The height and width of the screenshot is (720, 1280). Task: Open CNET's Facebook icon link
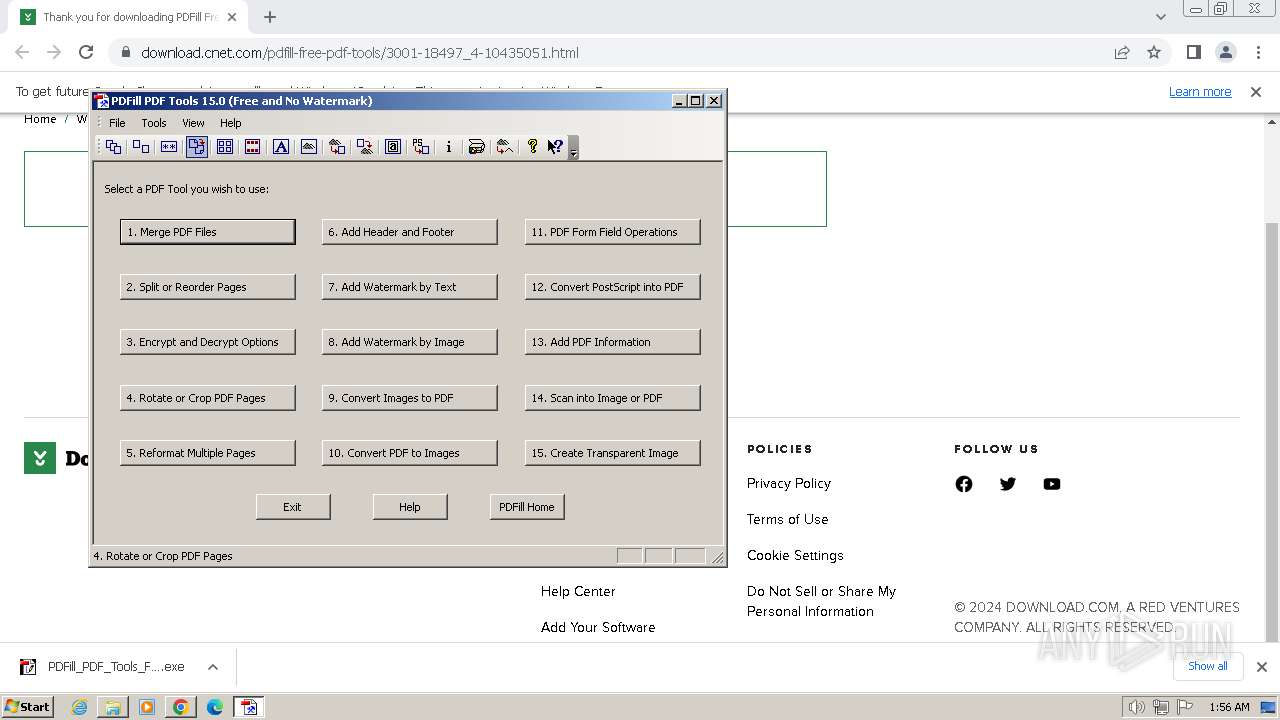964,484
